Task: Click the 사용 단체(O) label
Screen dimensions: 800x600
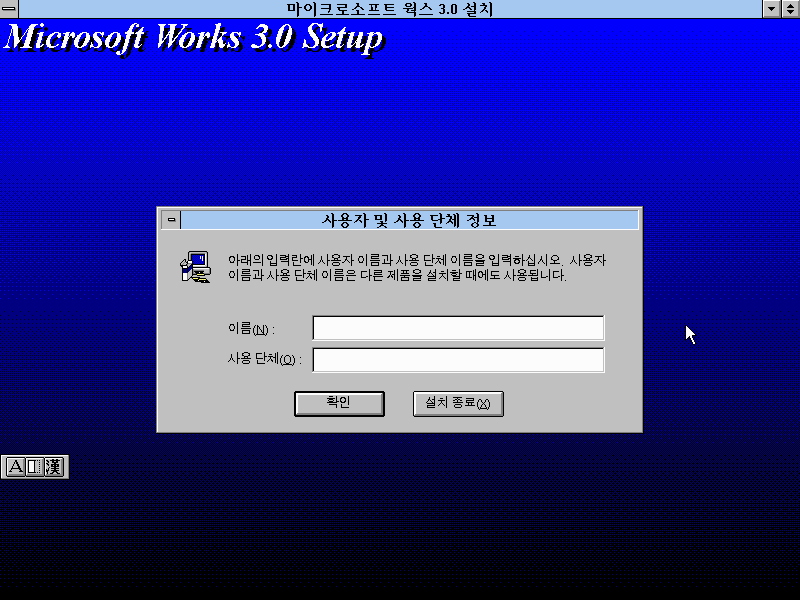Action: (x=265, y=359)
